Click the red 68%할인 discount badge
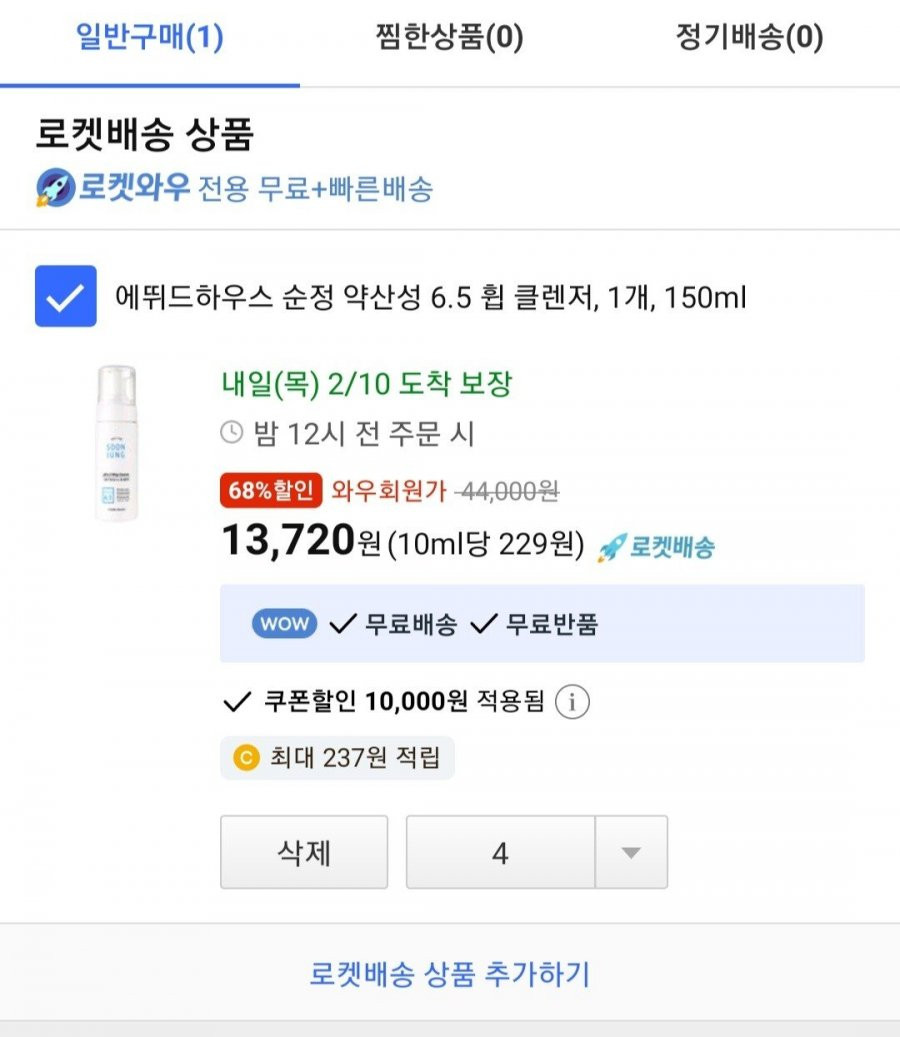Image resolution: width=900 pixels, height=1037 pixels. click(x=271, y=490)
